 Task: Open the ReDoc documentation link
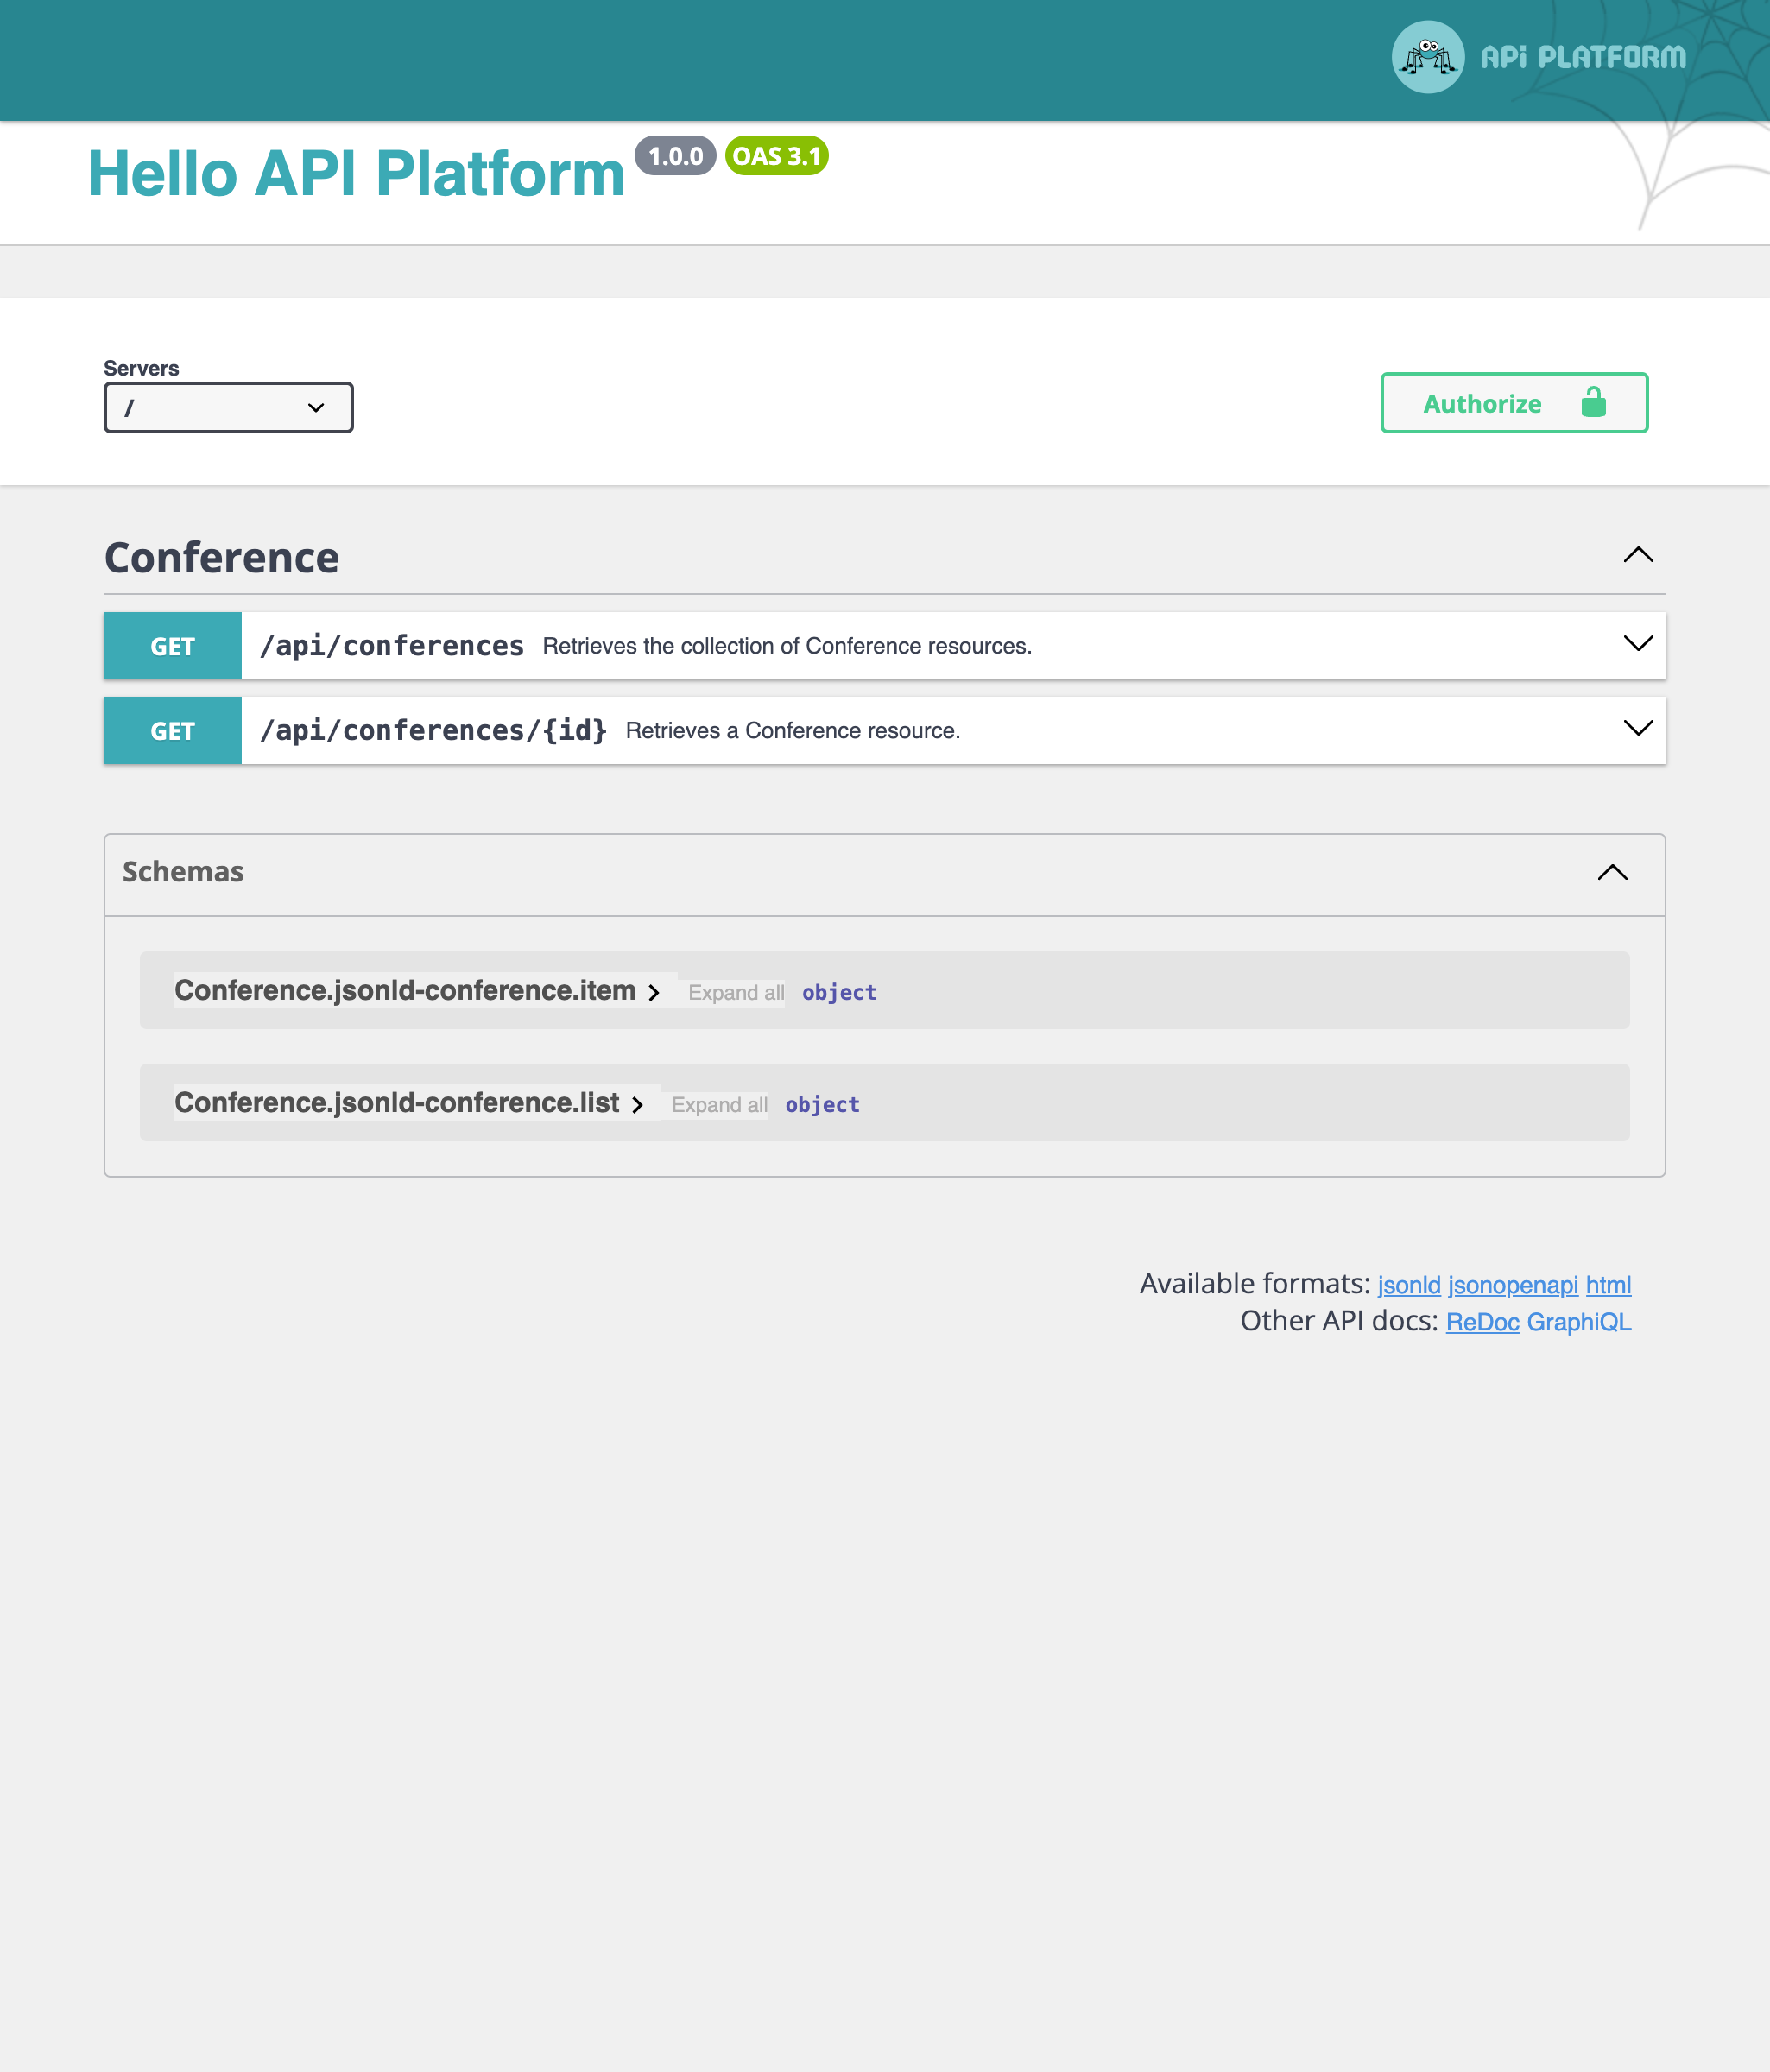coord(1482,1321)
